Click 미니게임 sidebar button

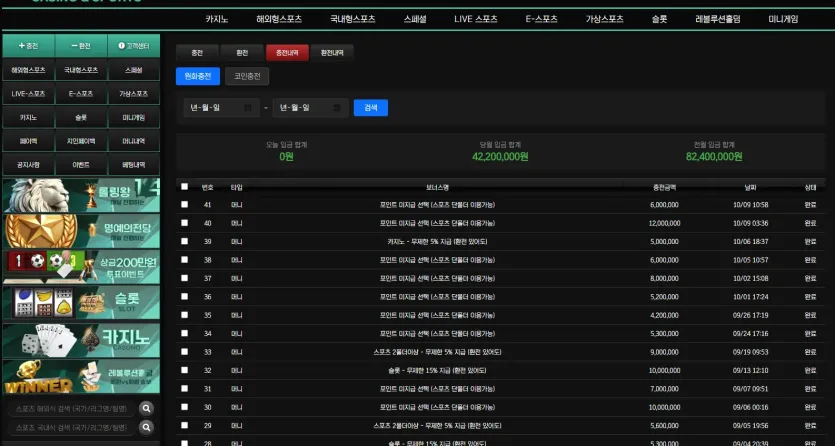(x=134, y=118)
